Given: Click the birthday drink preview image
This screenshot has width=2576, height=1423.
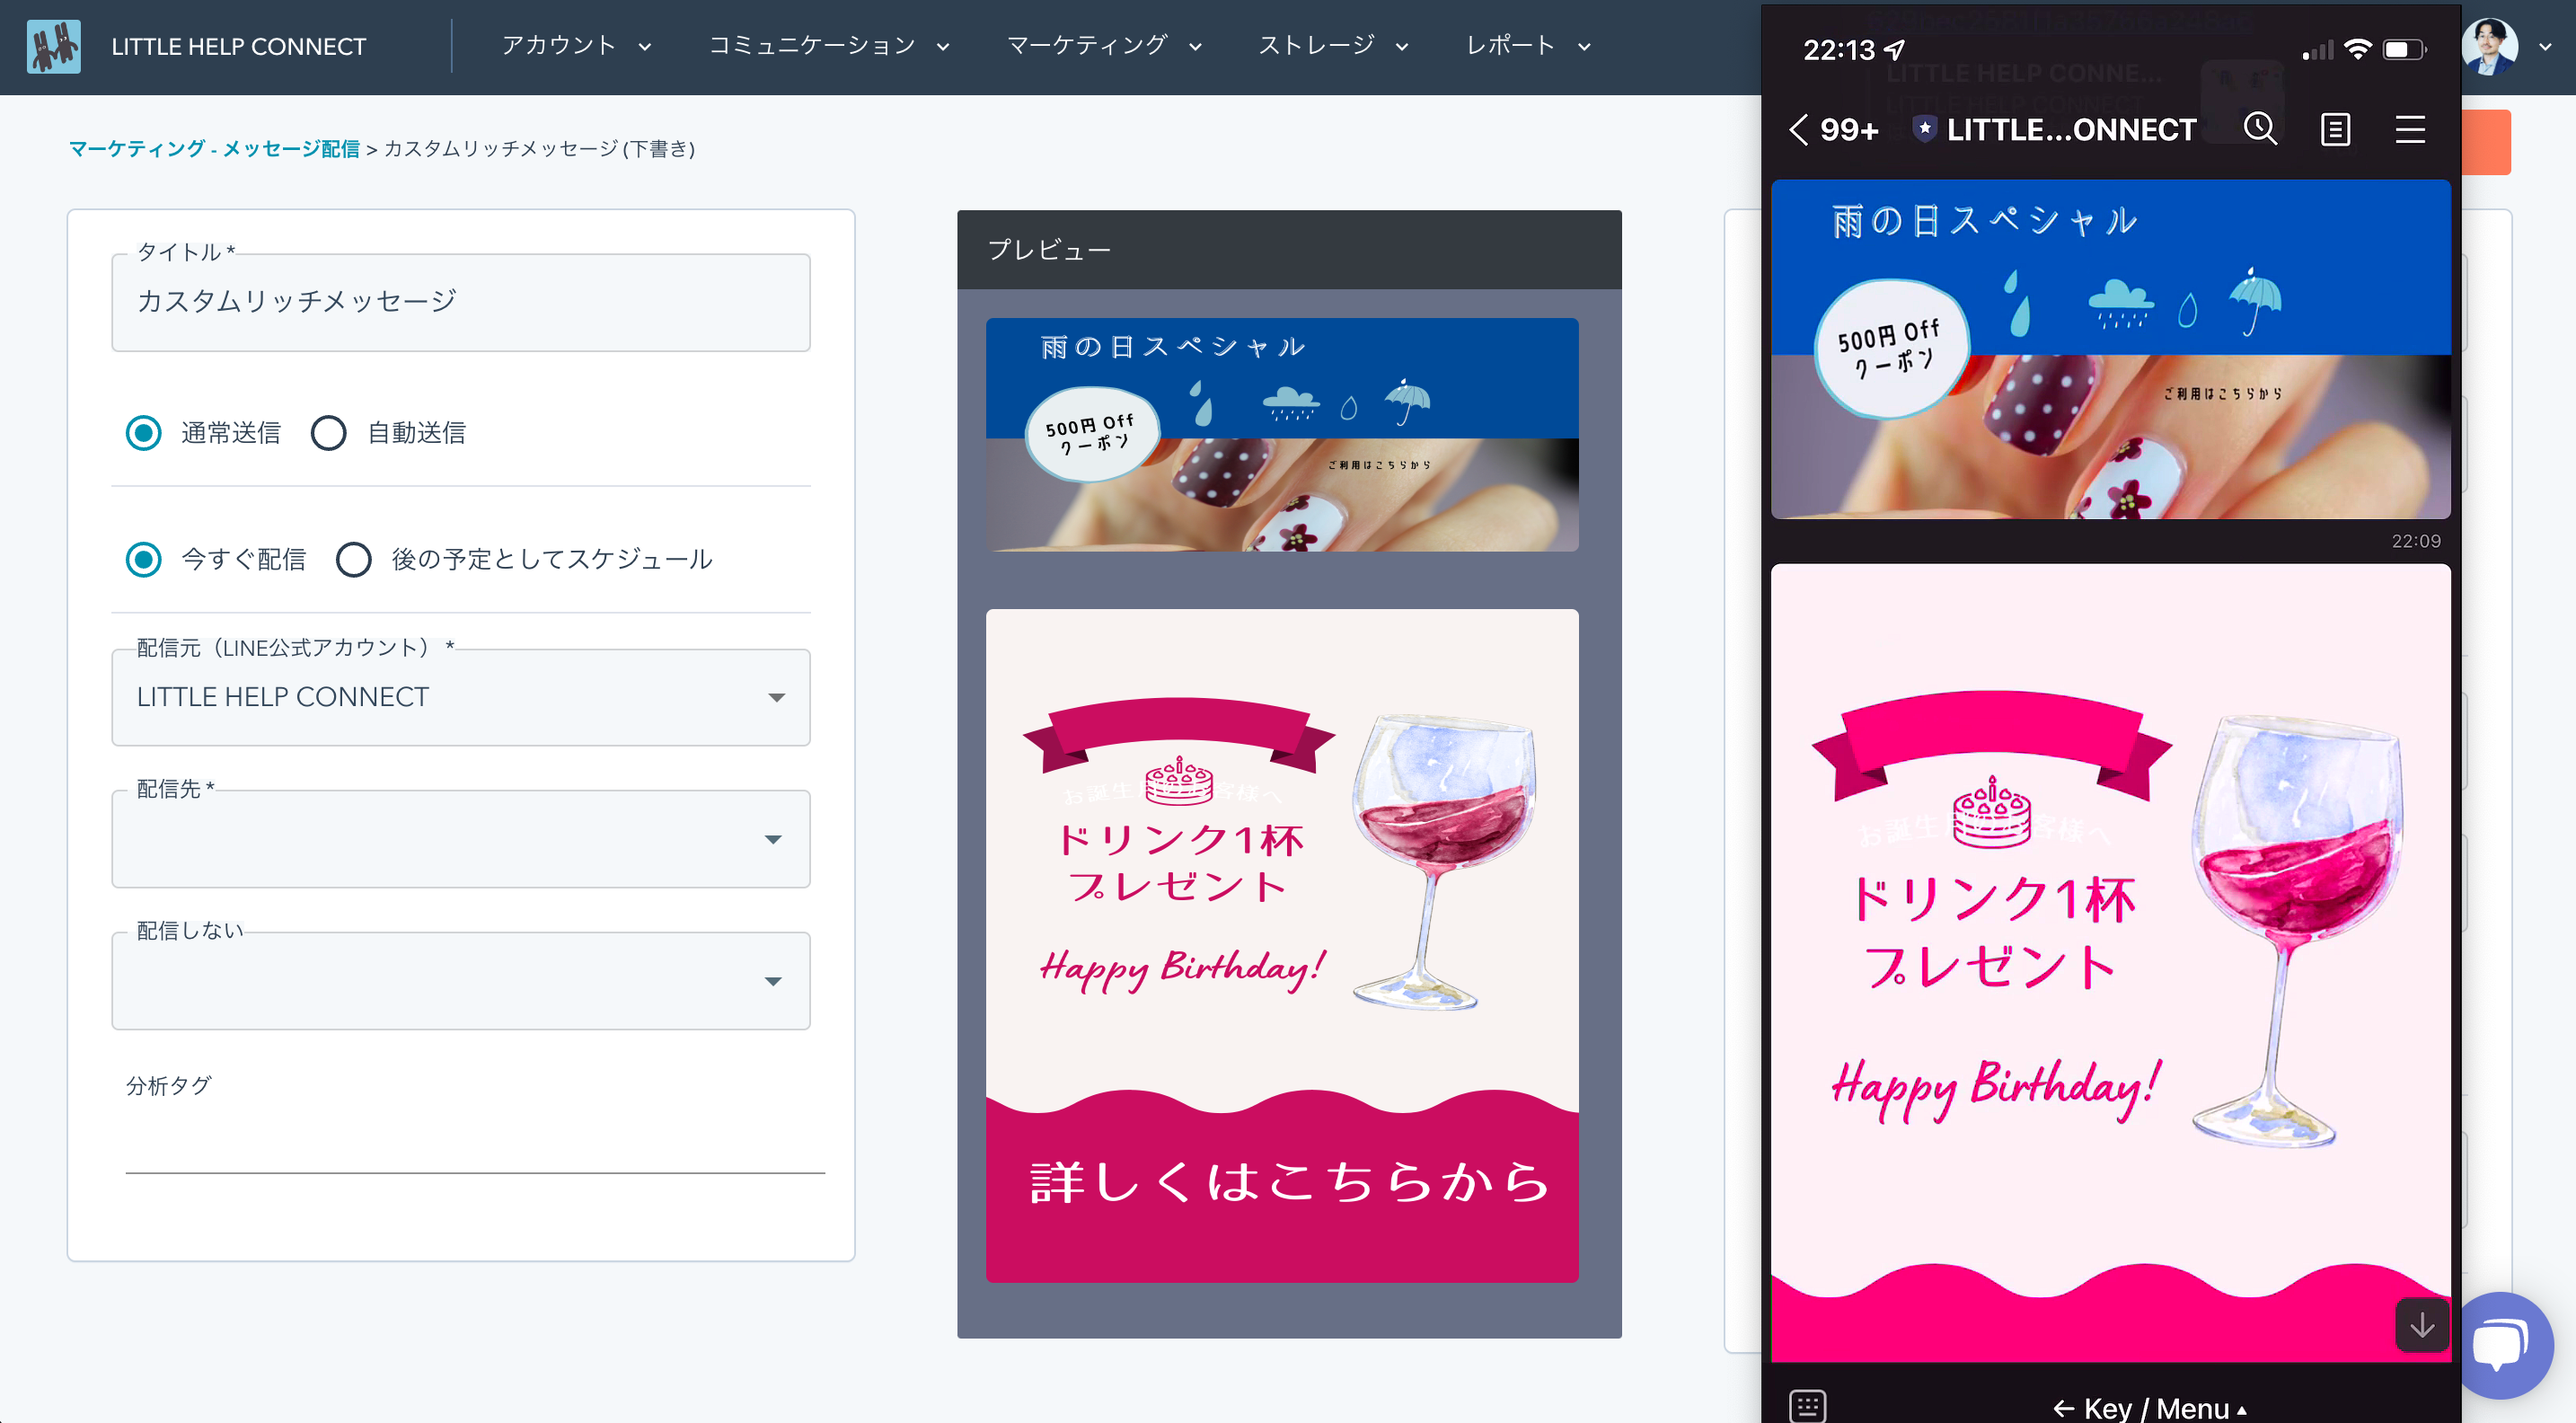Looking at the screenshot, I should pos(1282,946).
